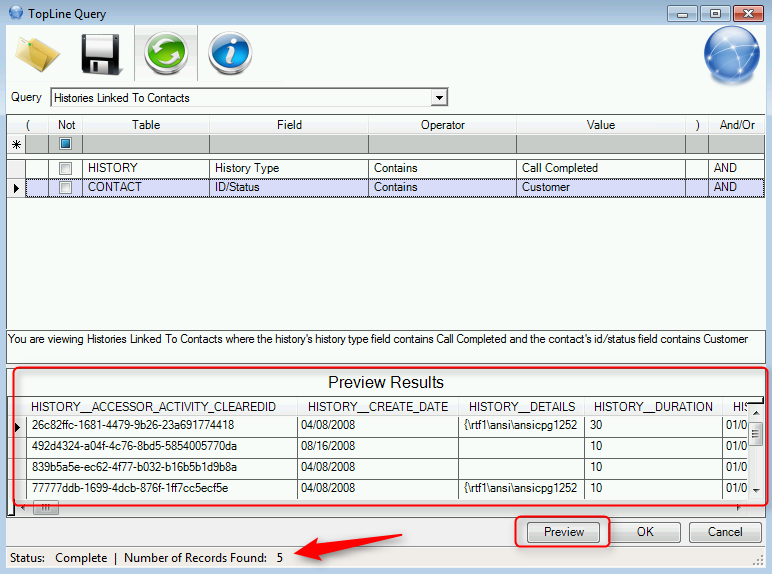Screen dimensions: 772x574
Task: Click the Value column header
Action: point(601,125)
